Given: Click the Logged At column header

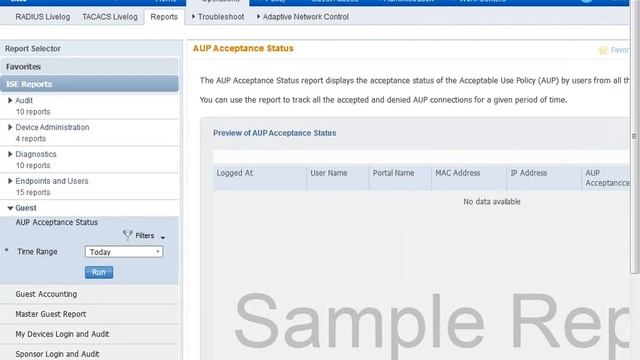Looking at the screenshot, I should click(x=260, y=178).
